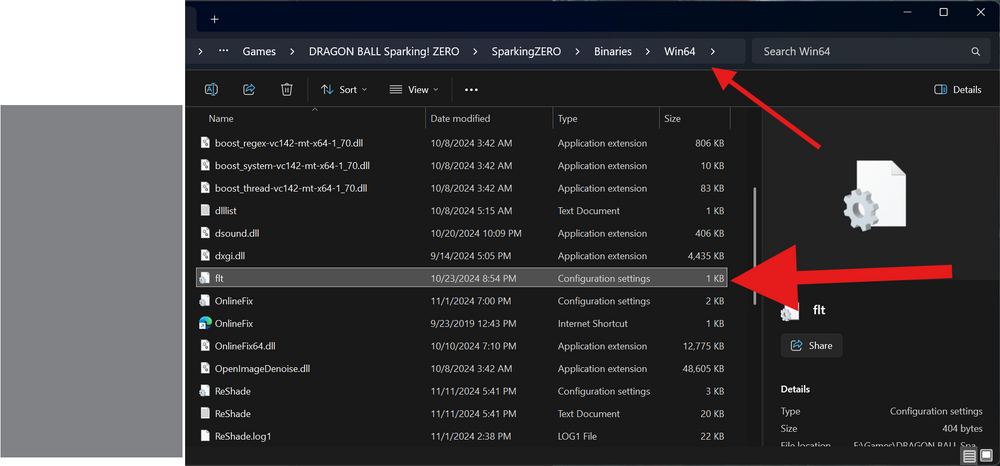
Task: Select OnlineFix64.dll file
Action: tap(462, 346)
